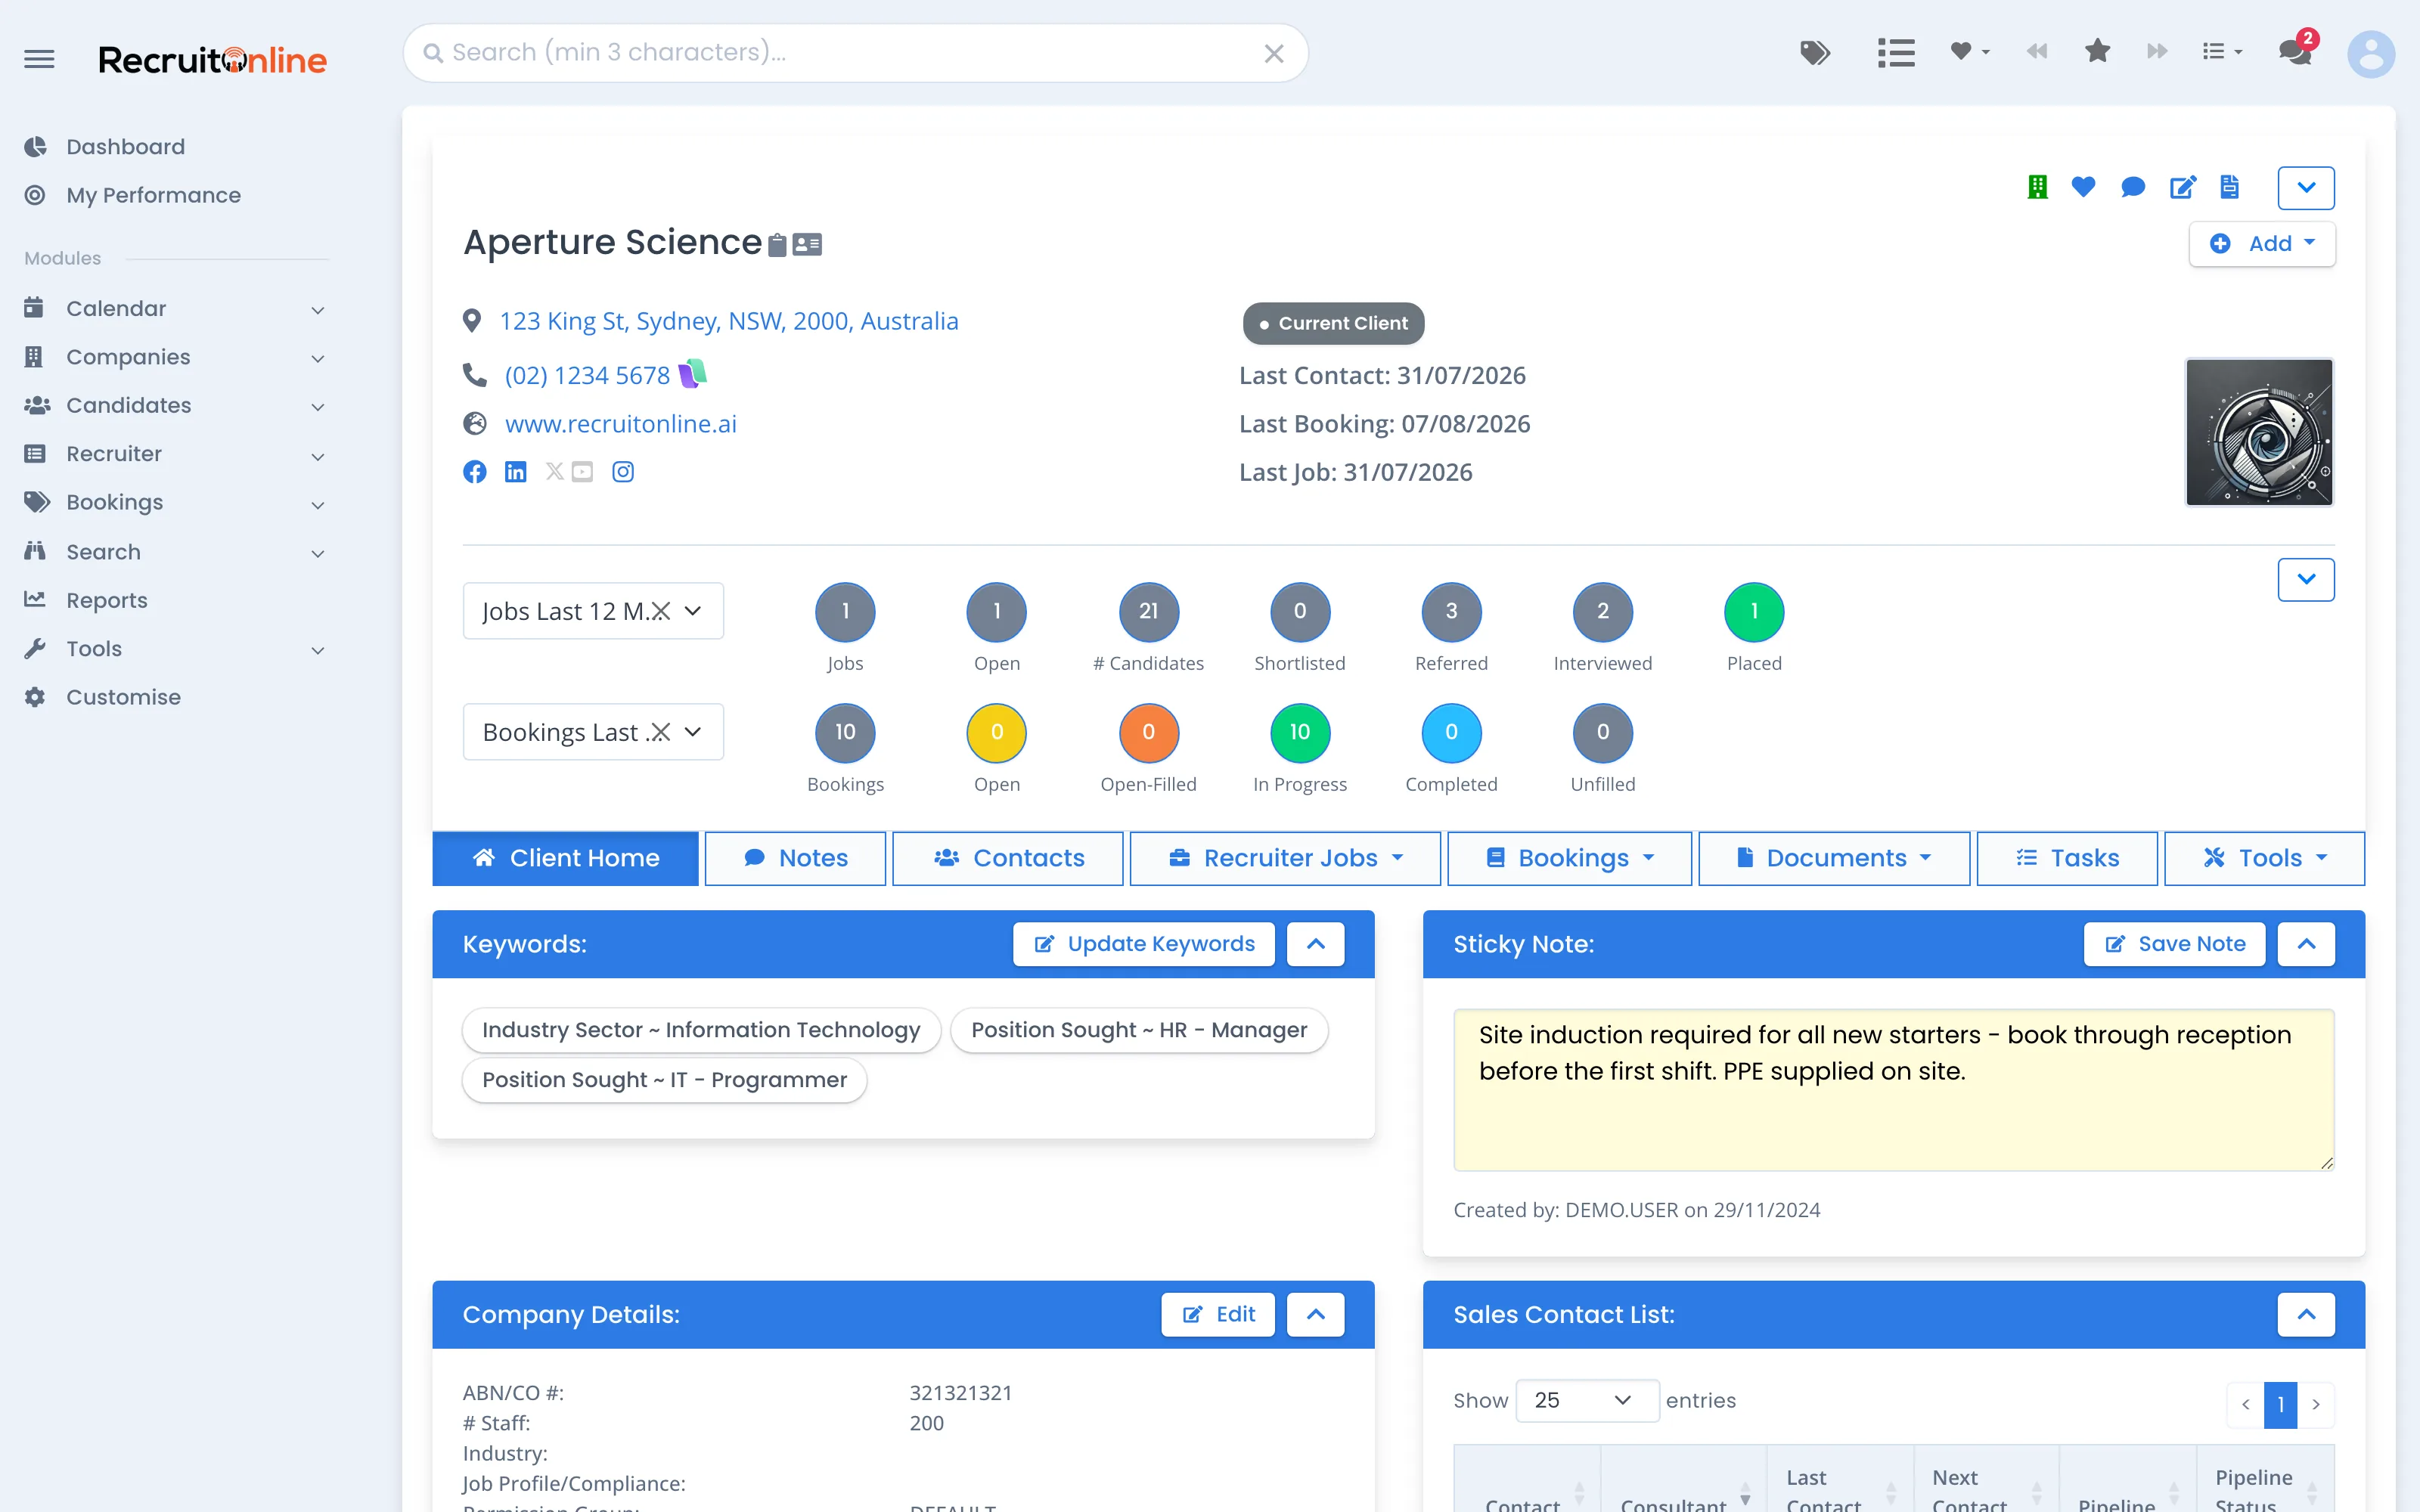Switch to the Tasks tab

point(2067,858)
